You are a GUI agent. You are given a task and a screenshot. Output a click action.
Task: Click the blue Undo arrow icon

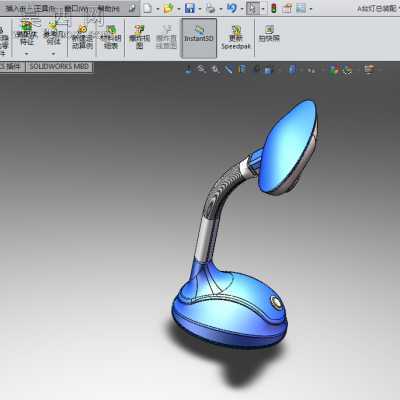pos(232,8)
